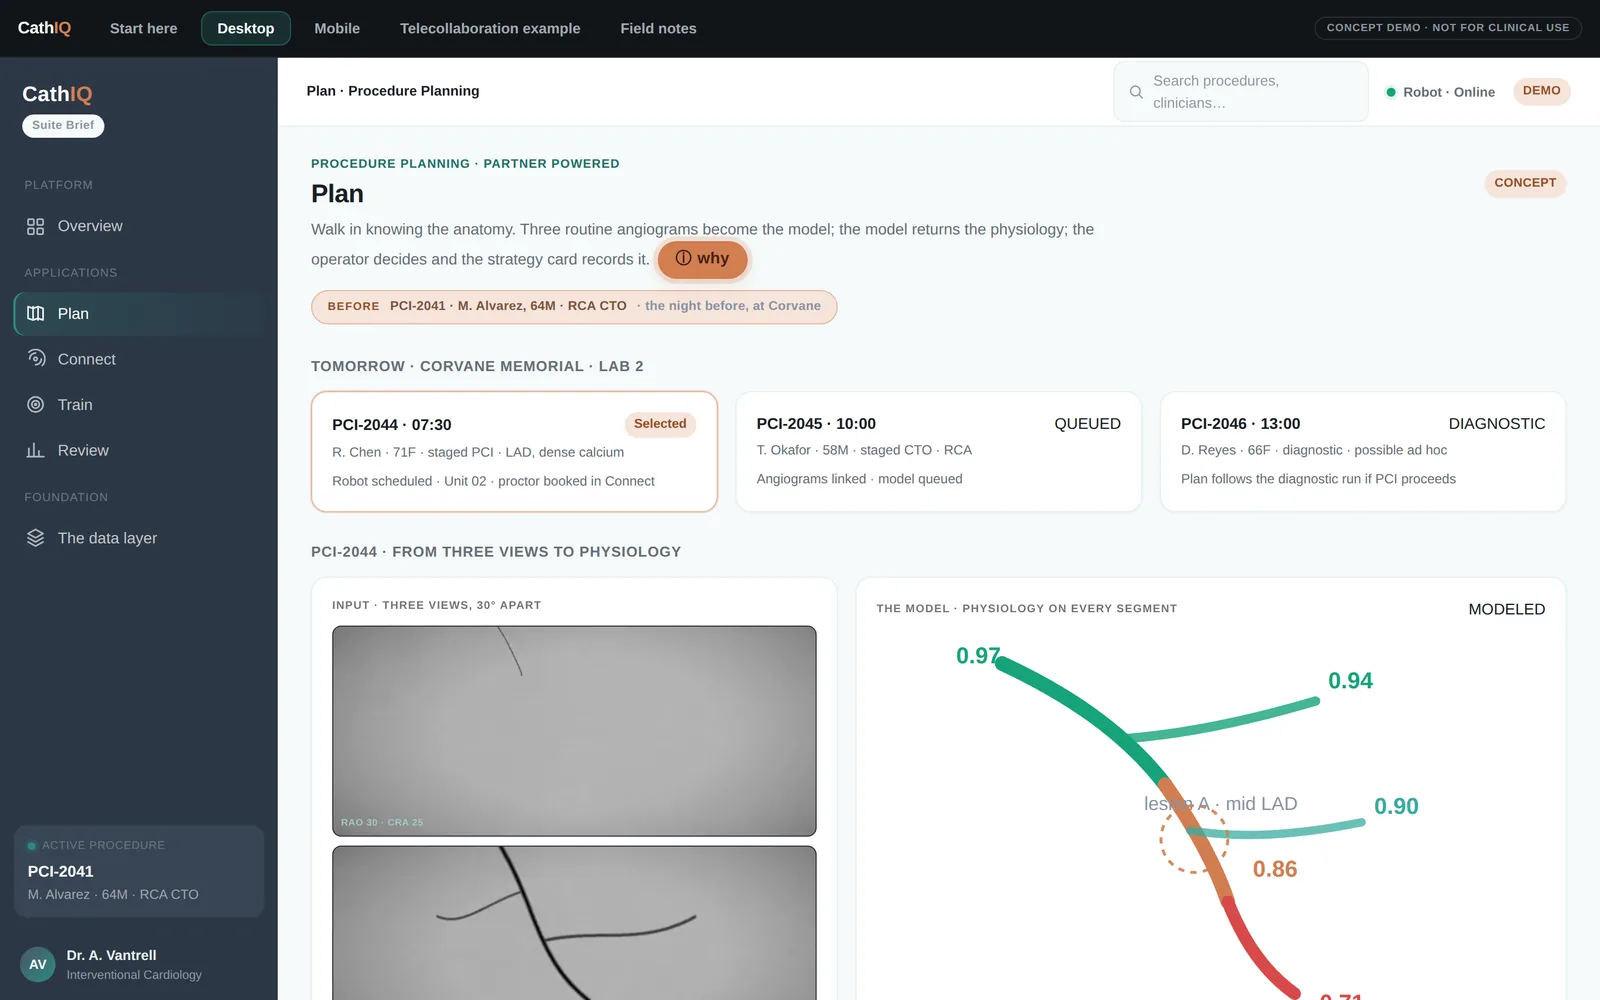Open the Field notes tab
The width and height of the screenshot is (1600, 1000).
(658, 28)
